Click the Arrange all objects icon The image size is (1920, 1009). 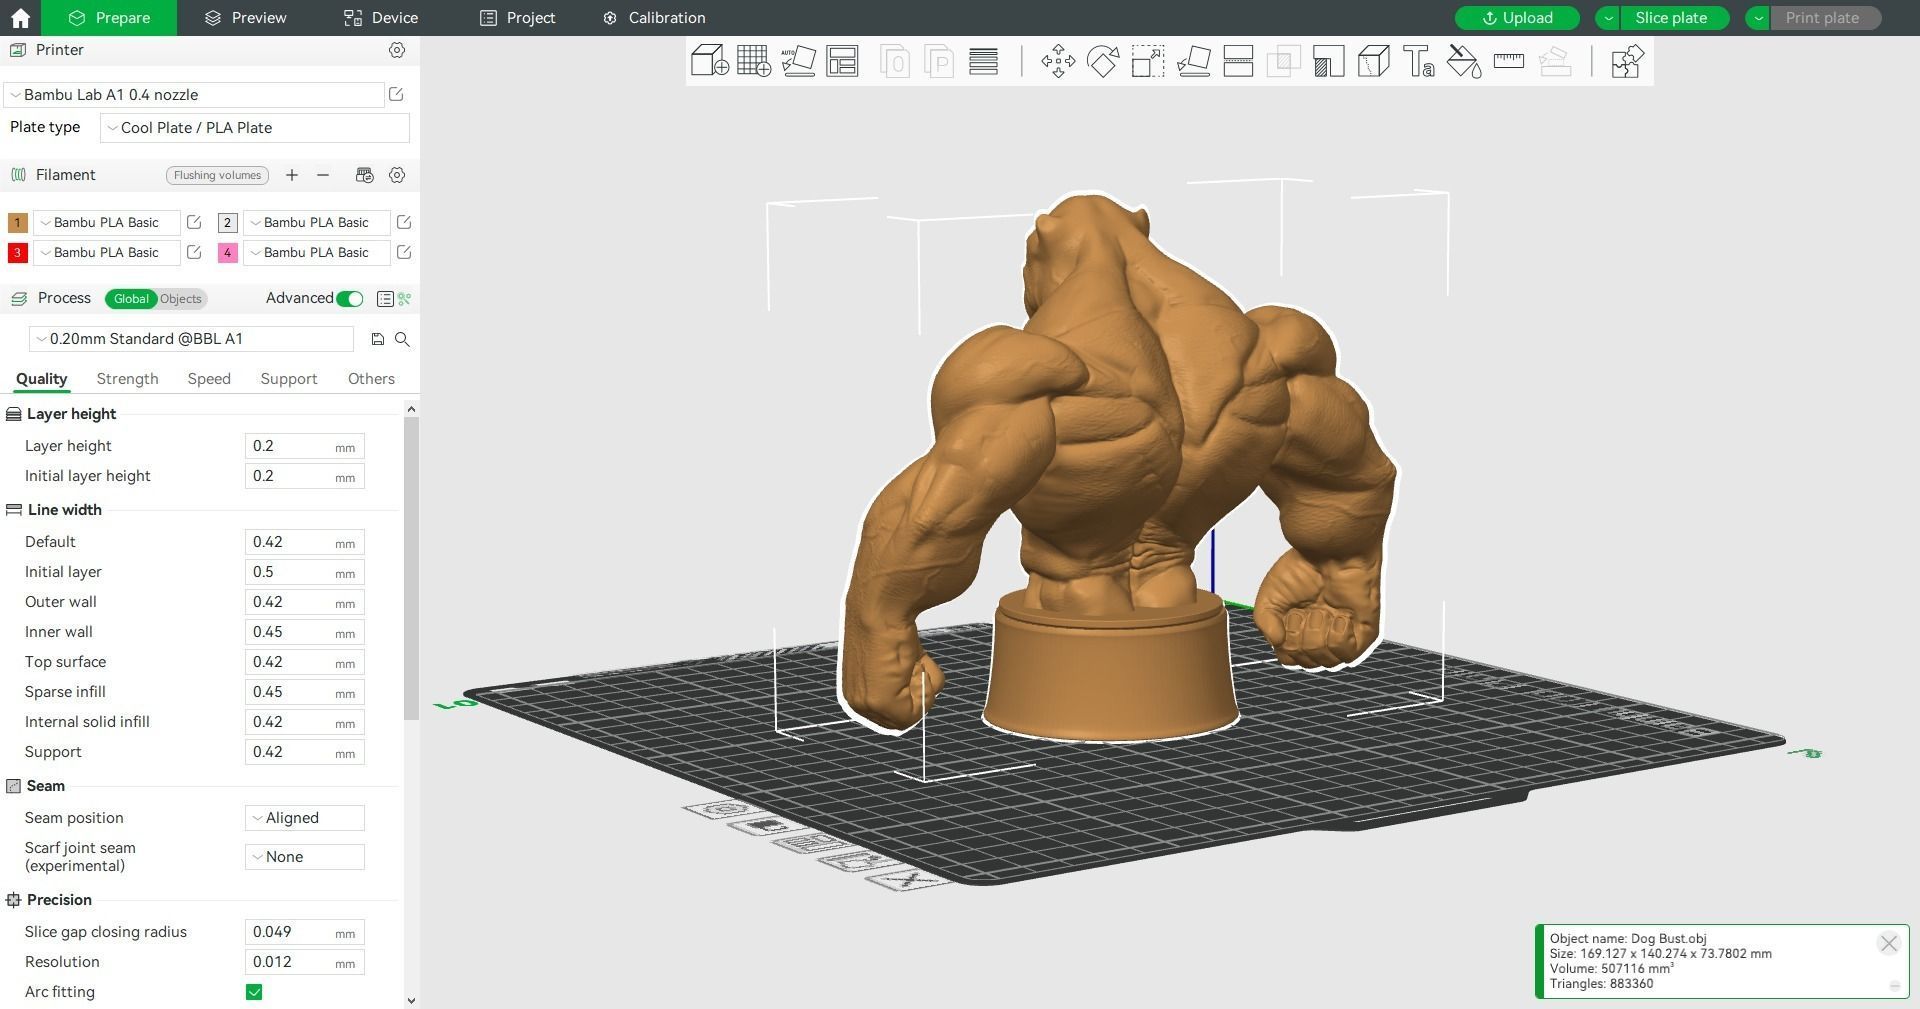click(842, 61)
